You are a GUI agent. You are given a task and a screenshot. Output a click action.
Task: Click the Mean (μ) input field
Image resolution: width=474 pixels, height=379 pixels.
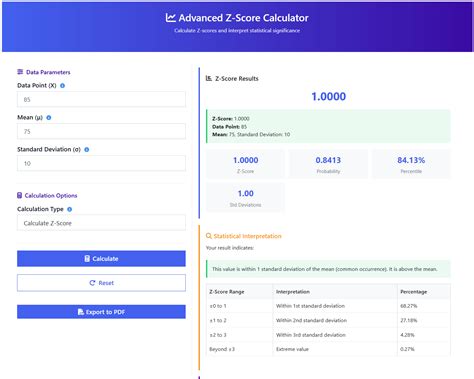101,131
